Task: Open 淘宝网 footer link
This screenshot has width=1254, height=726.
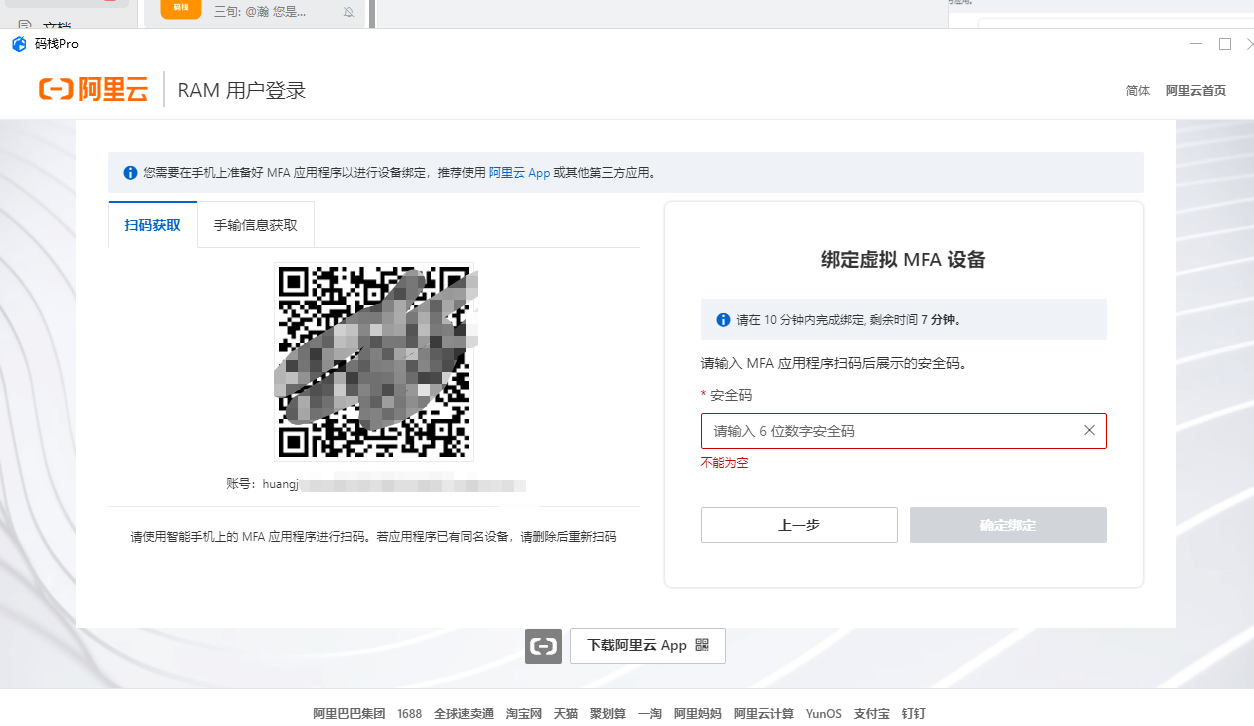Action: point(524,713)
